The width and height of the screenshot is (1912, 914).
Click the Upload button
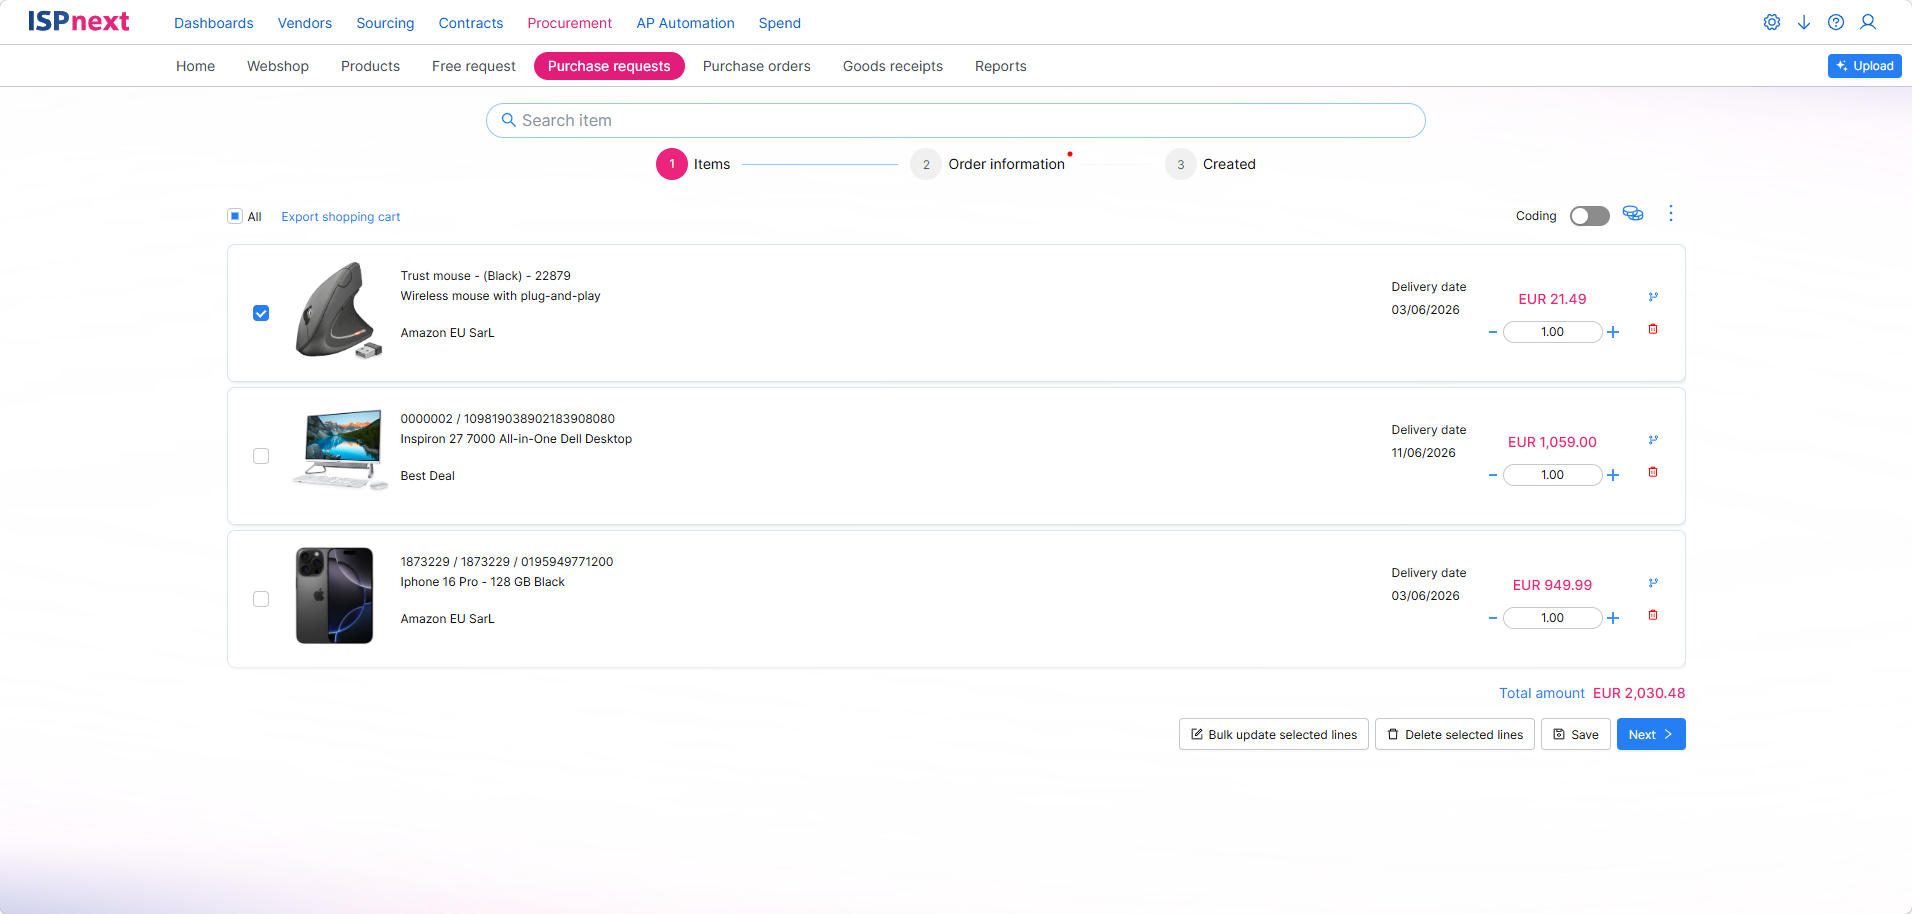click(x=1865, y=66)
